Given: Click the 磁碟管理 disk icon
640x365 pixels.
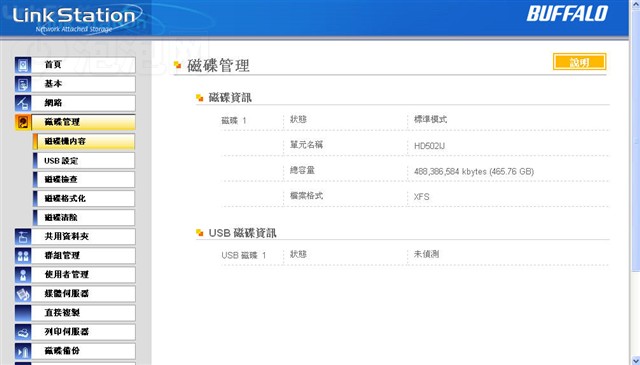Looking at the screenshot, I should (x=23, y=122).
